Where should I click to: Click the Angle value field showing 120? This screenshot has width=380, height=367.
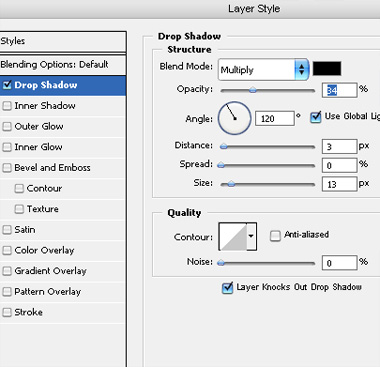click(275, 119)
